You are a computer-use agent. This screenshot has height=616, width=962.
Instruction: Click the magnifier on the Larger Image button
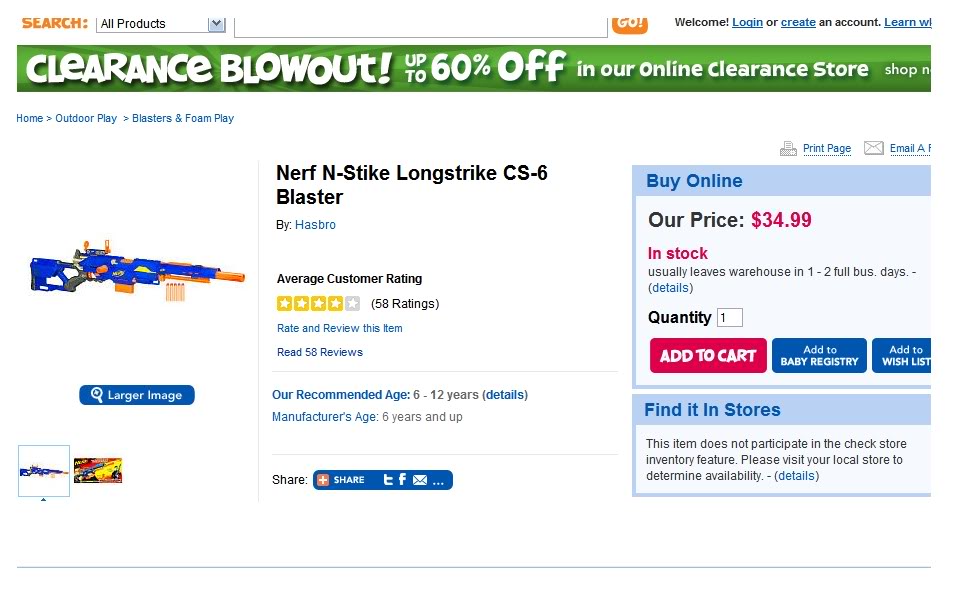tap(97, 395)
